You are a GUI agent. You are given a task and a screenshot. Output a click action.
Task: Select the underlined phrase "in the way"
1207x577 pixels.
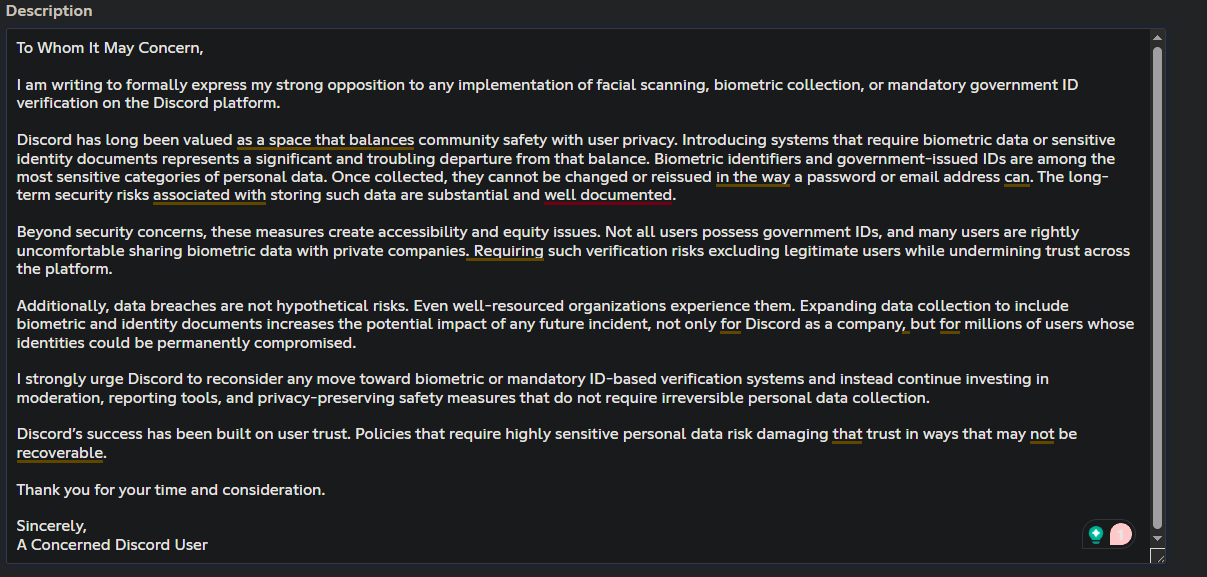point(752,177)
